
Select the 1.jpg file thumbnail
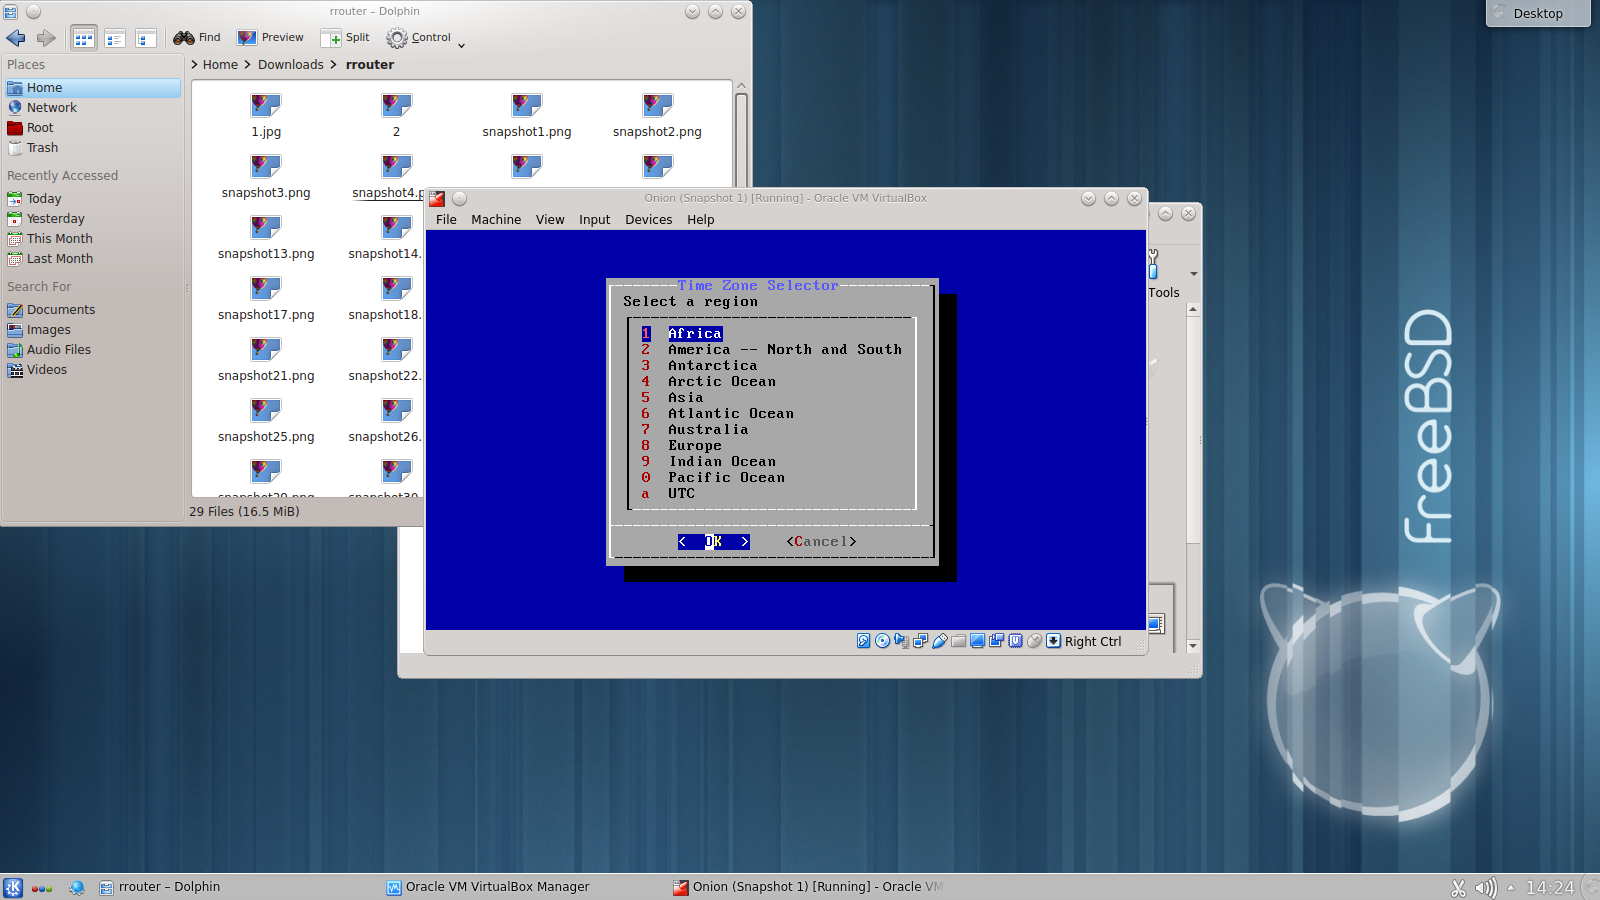[x=266, y=105]
